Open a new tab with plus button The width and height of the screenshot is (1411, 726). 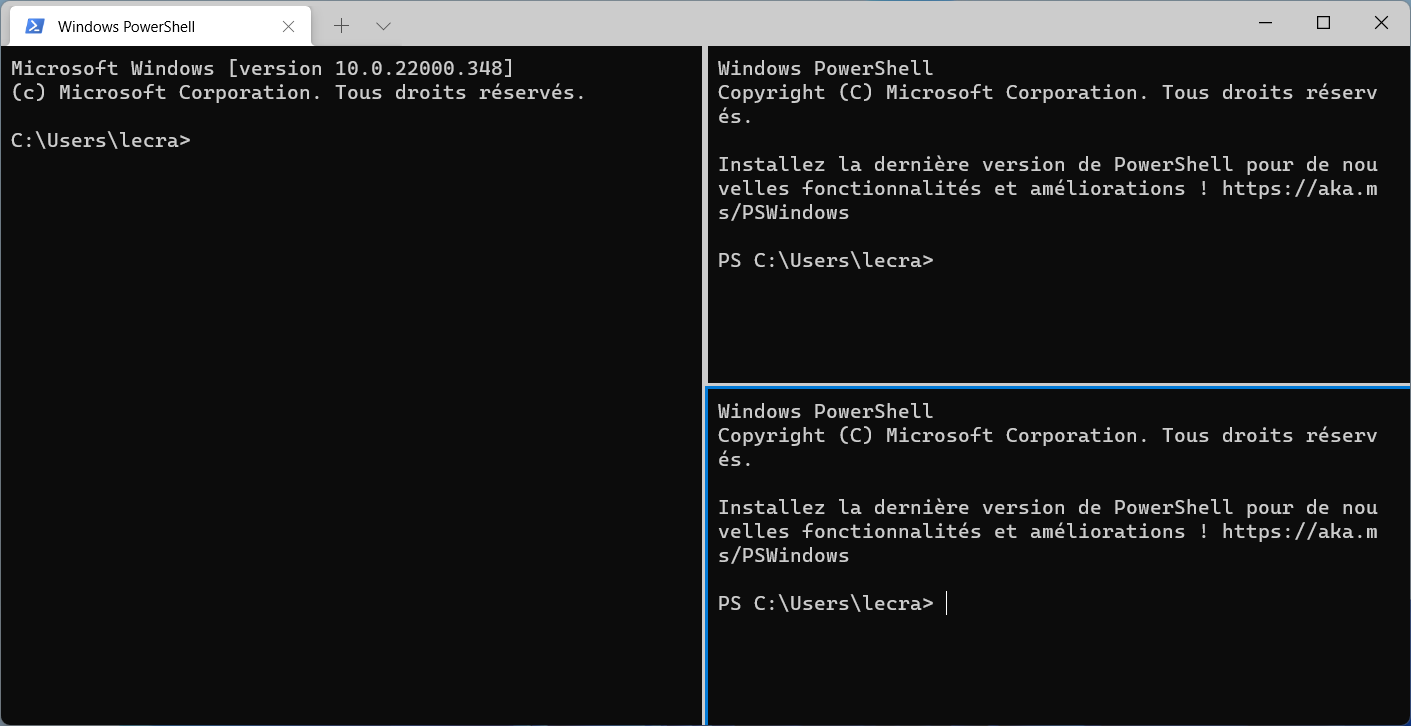coord(342,25)
